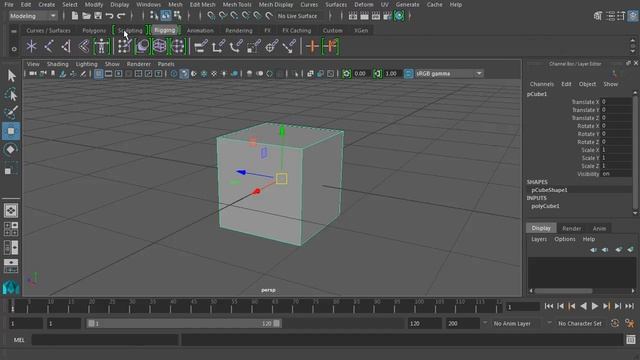This screenshot has width=640, height=360.
Task: Click the Open Scene folder icon
Action: (86, 16)
